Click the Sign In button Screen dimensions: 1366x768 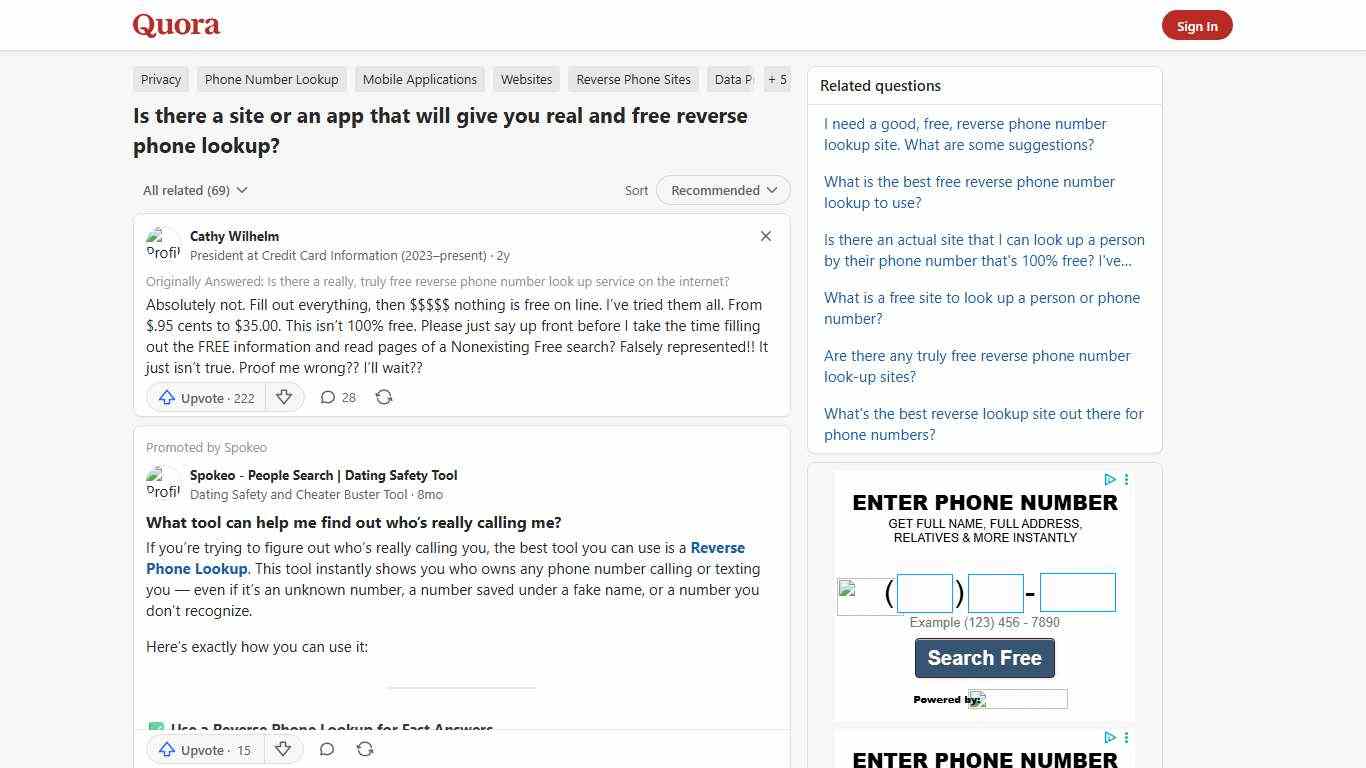[x=1197, y=25]
